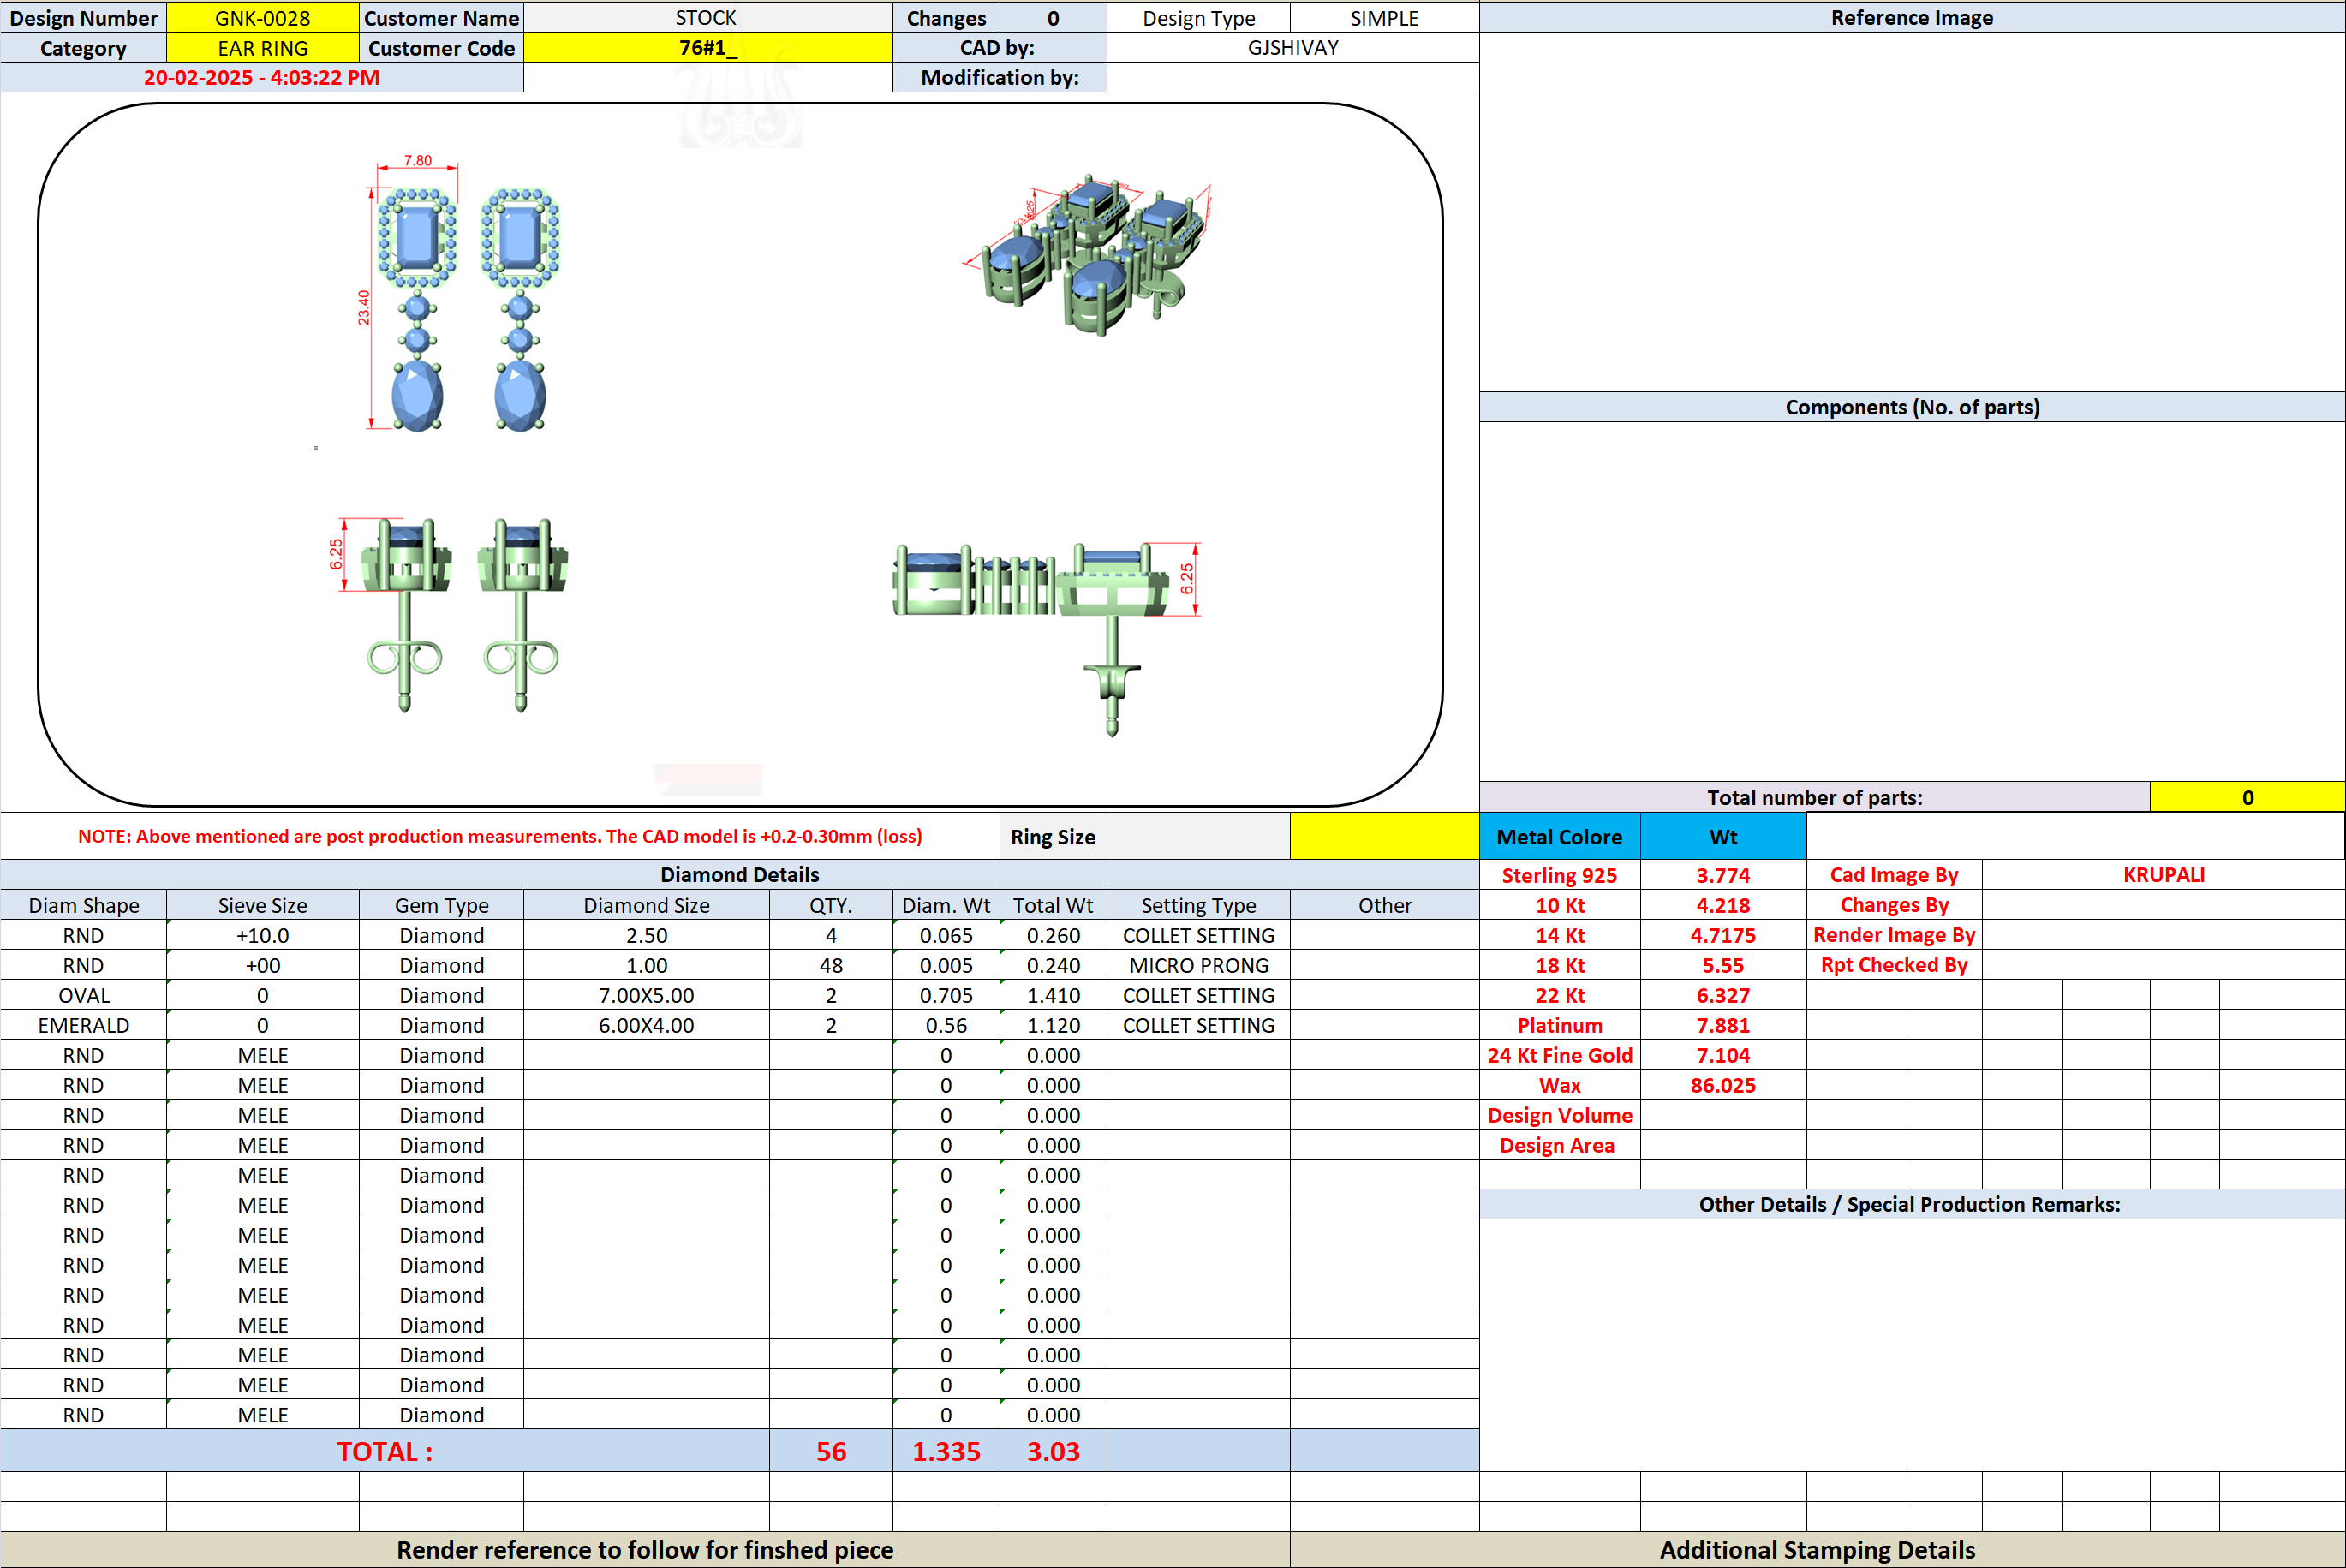Click the Render Image By label
This screenshot has height=1568, width=2346.
1894,935
